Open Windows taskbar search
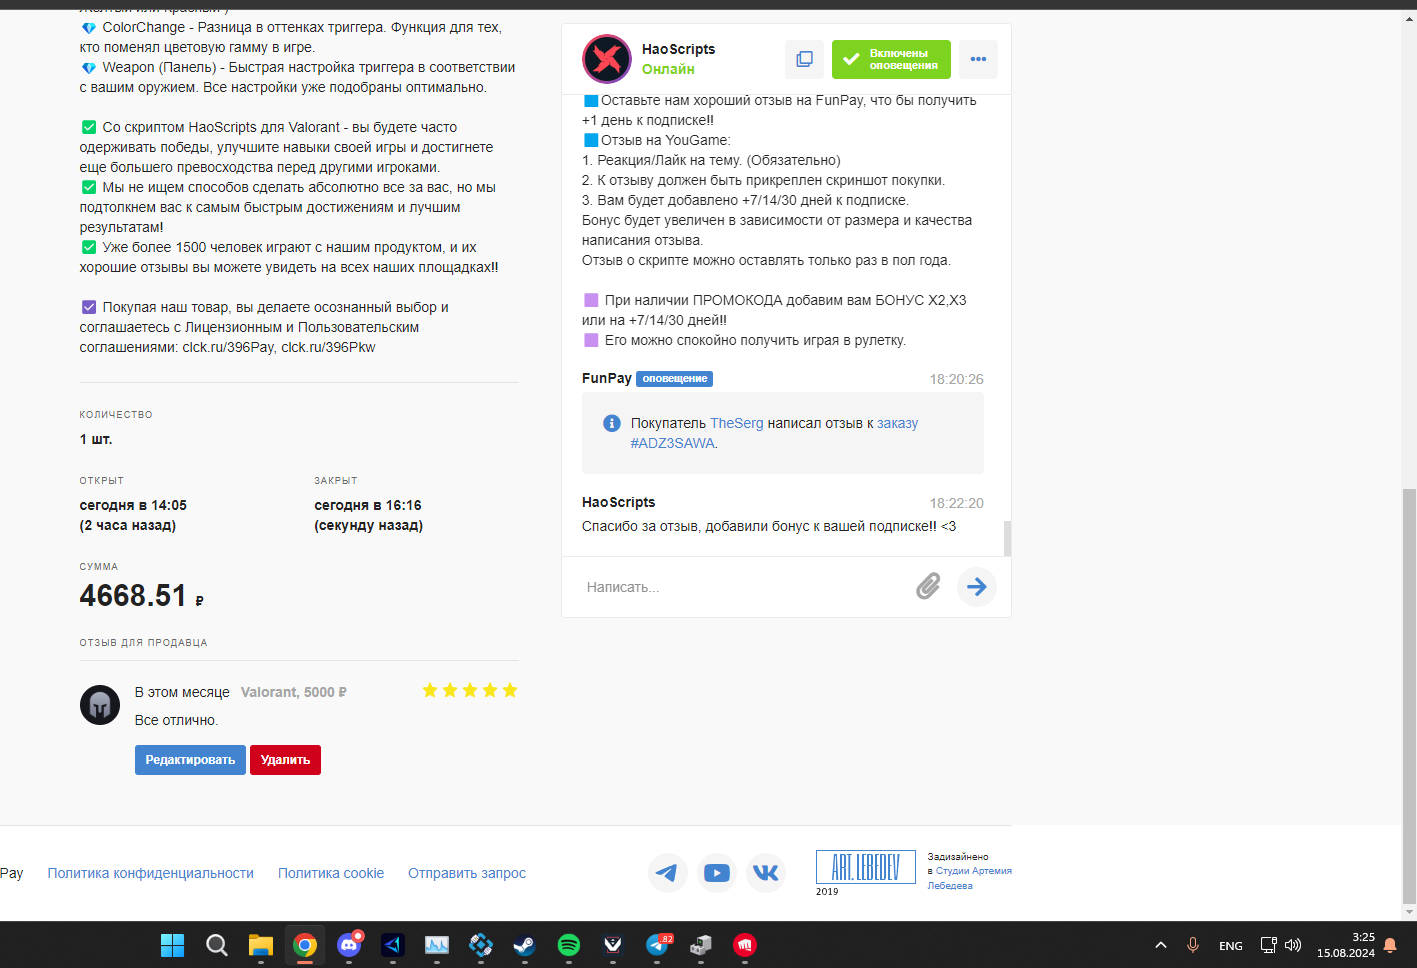 (x=217, y=945)
